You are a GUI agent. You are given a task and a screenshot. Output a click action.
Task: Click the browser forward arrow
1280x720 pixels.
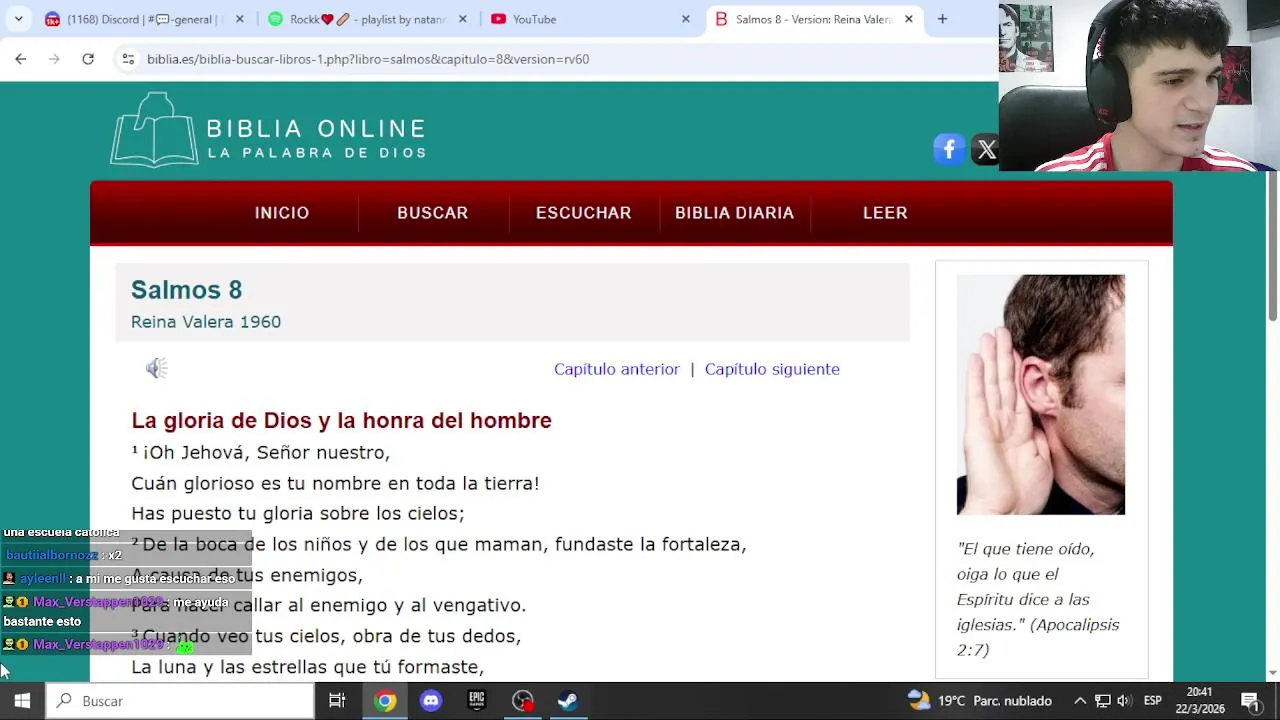coord(54,59)
